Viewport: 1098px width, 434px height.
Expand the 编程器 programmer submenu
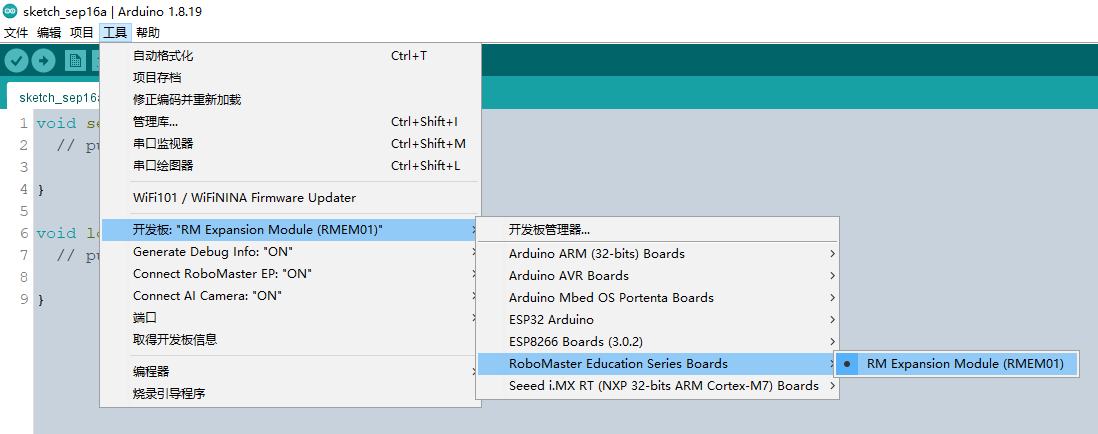291,371
